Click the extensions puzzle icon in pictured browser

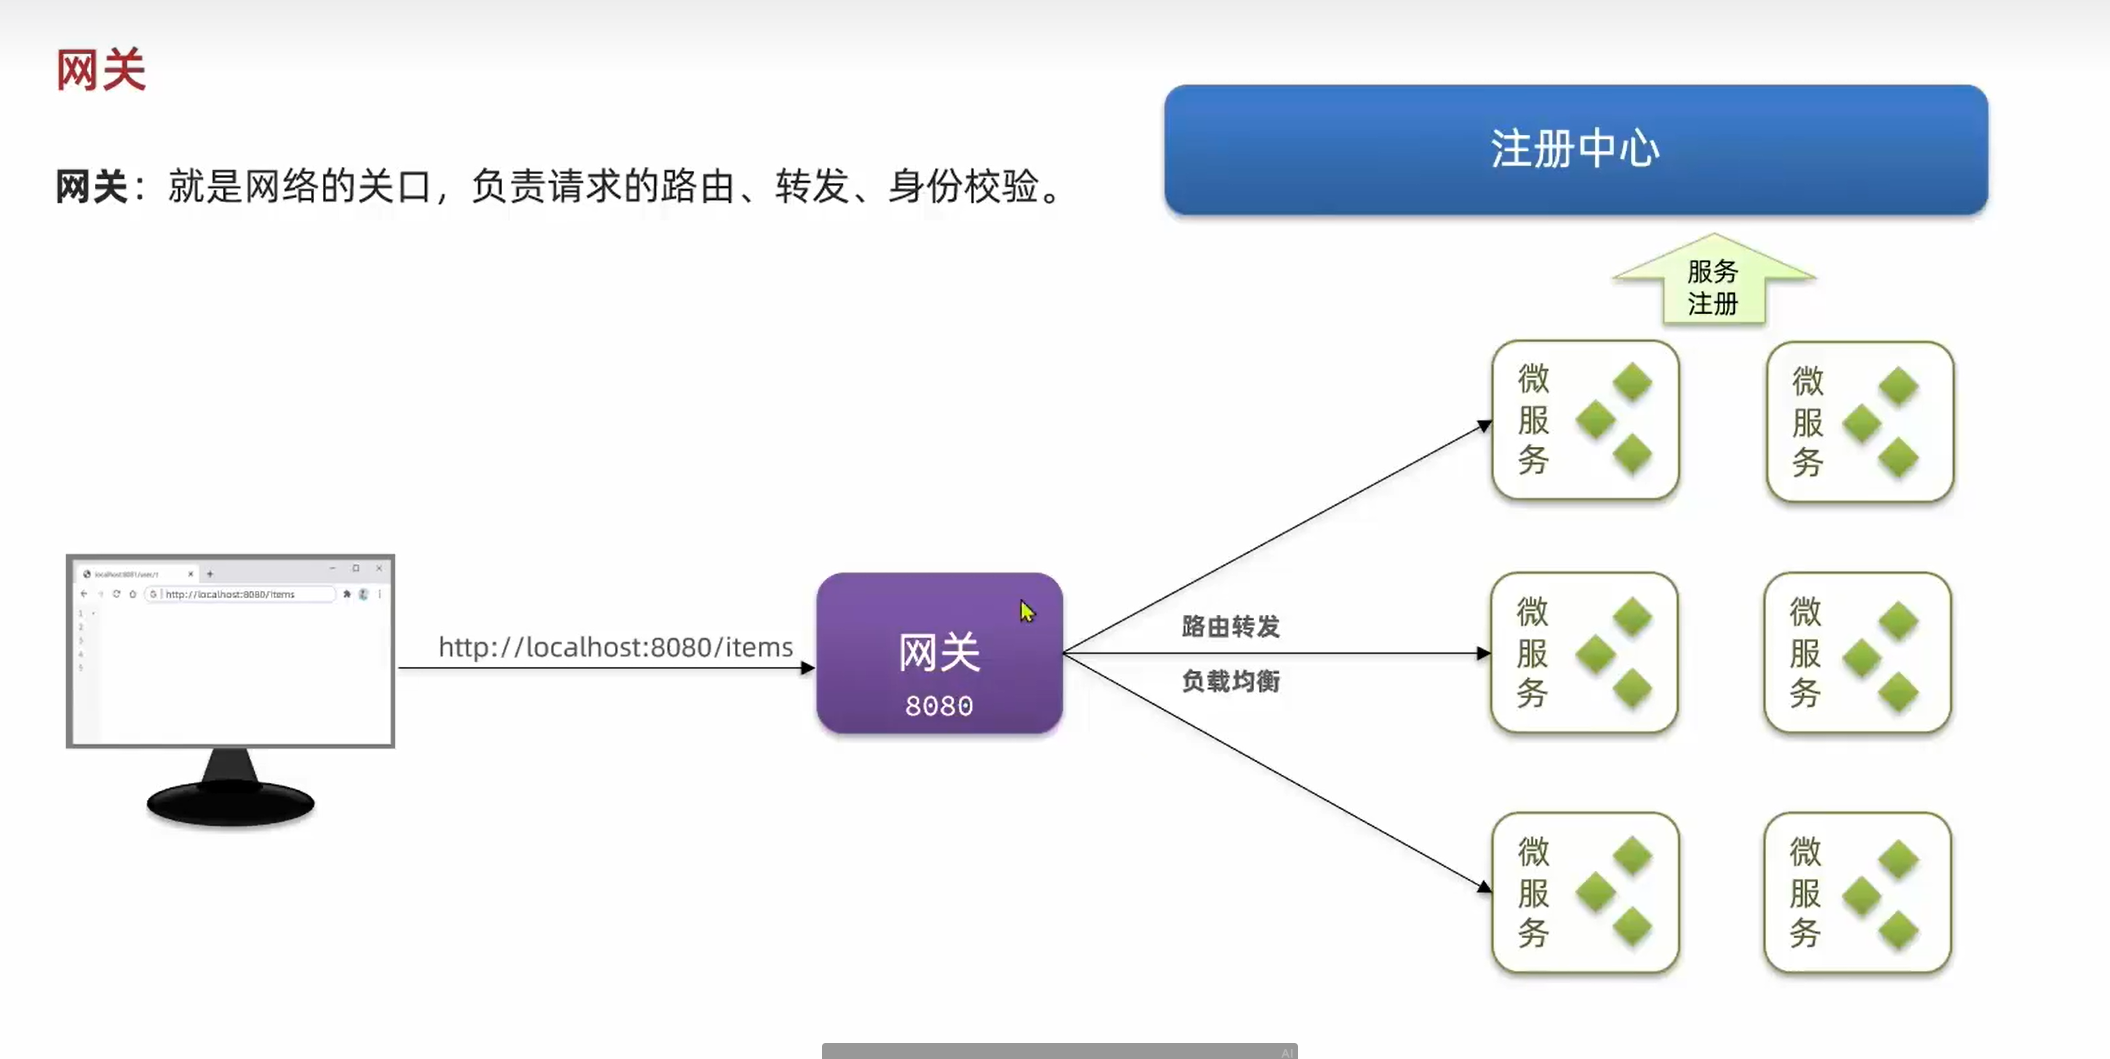pyautogui.click(x=347, y=594)
